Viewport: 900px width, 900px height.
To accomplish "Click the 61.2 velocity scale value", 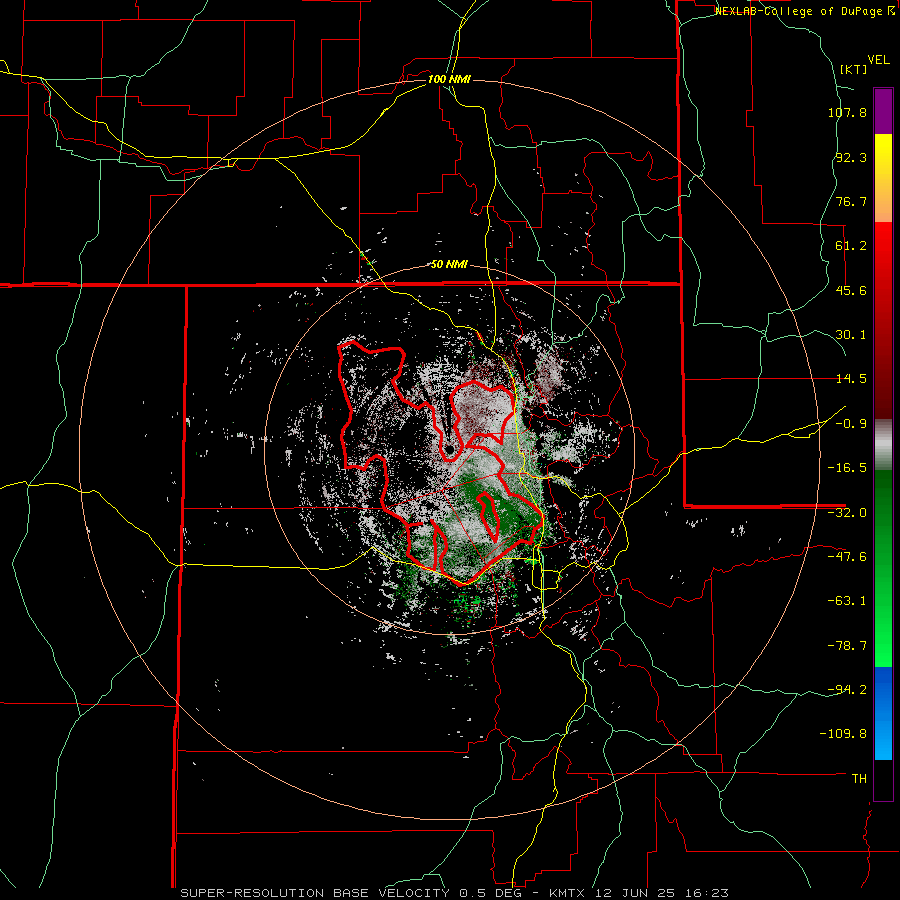I will click(x=851, y=246).
